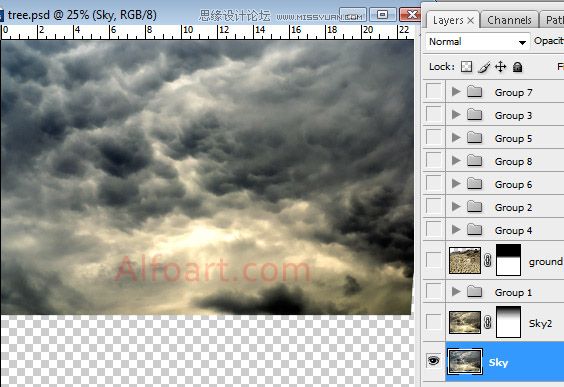Expand Group 5 disclosure triangle
Image resolution: width=564 pixels, height=387 pixels.
pos(456,137)
